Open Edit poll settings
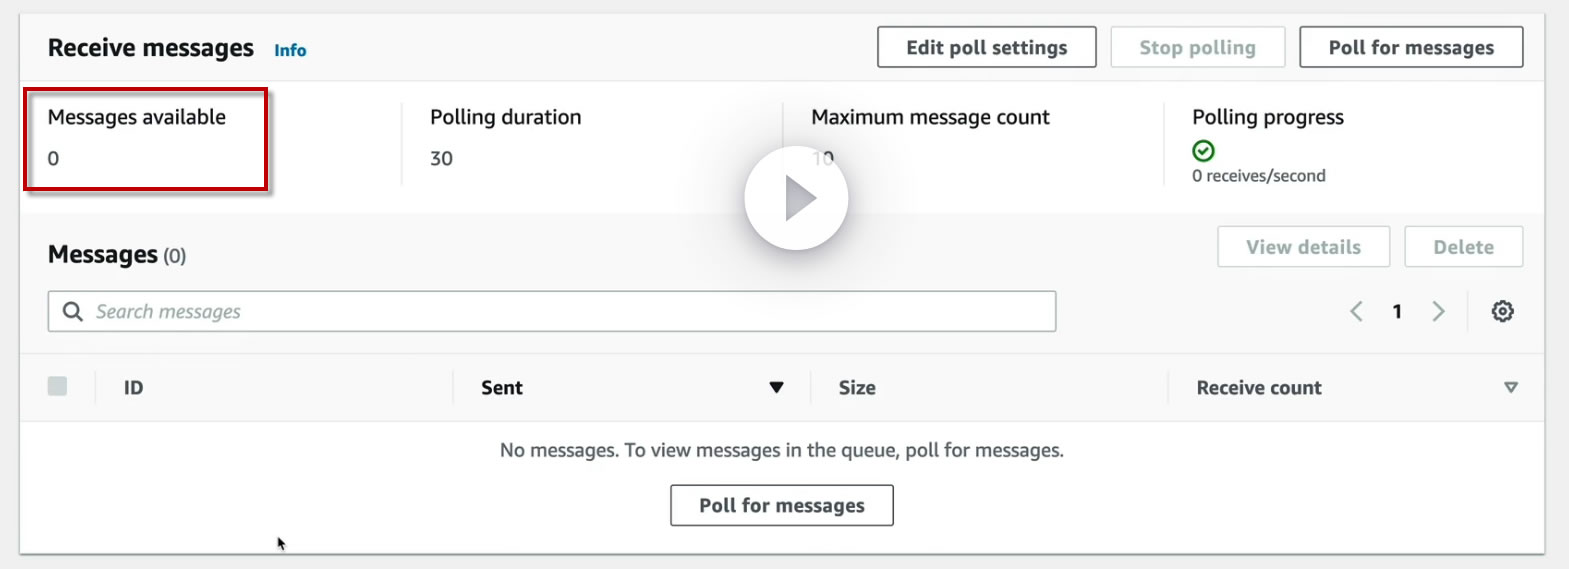1569x569 pixels. pos(986,47)
